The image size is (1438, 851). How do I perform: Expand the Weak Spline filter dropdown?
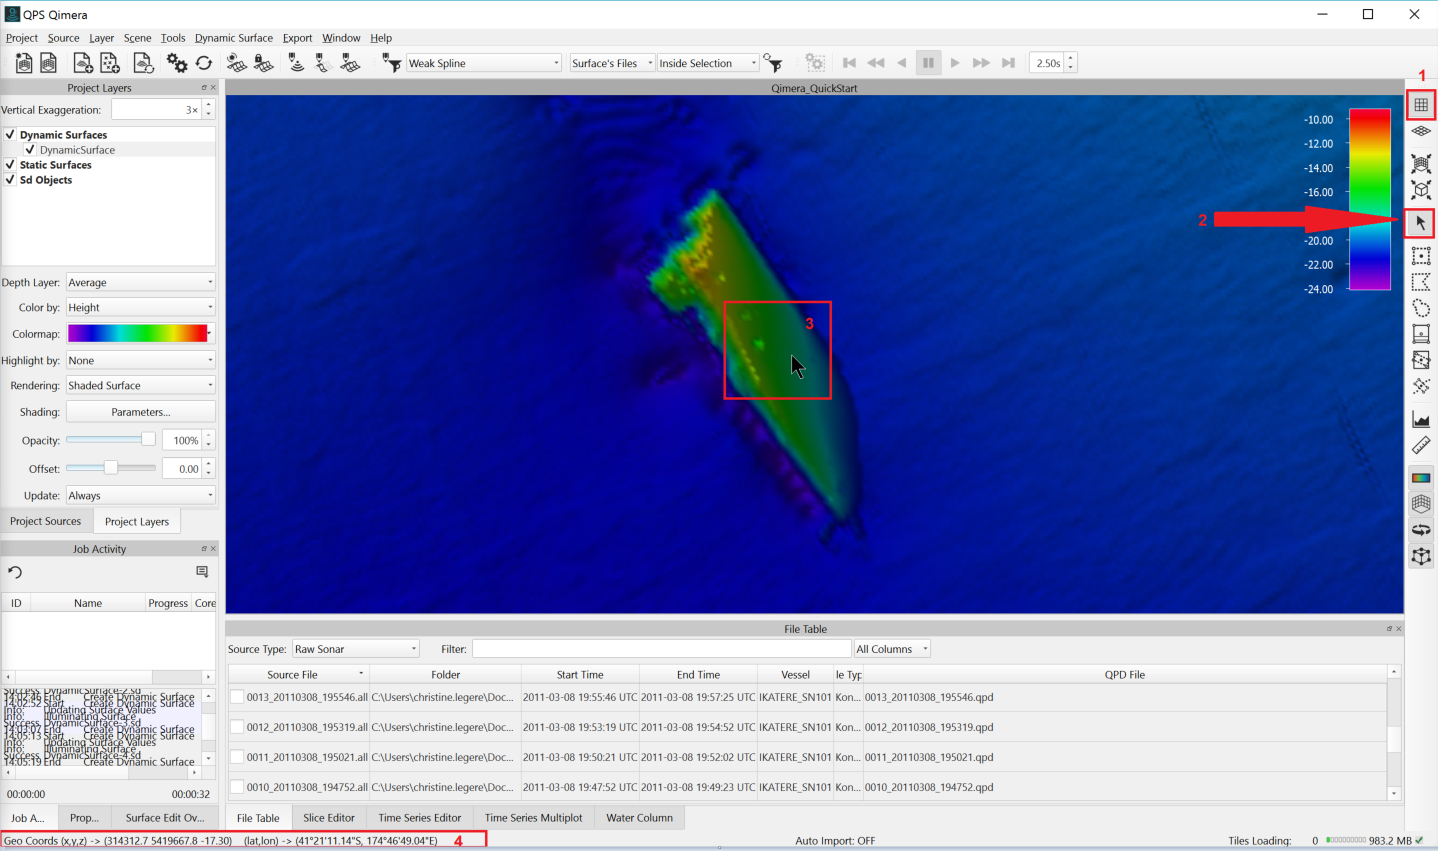[484, 63]
